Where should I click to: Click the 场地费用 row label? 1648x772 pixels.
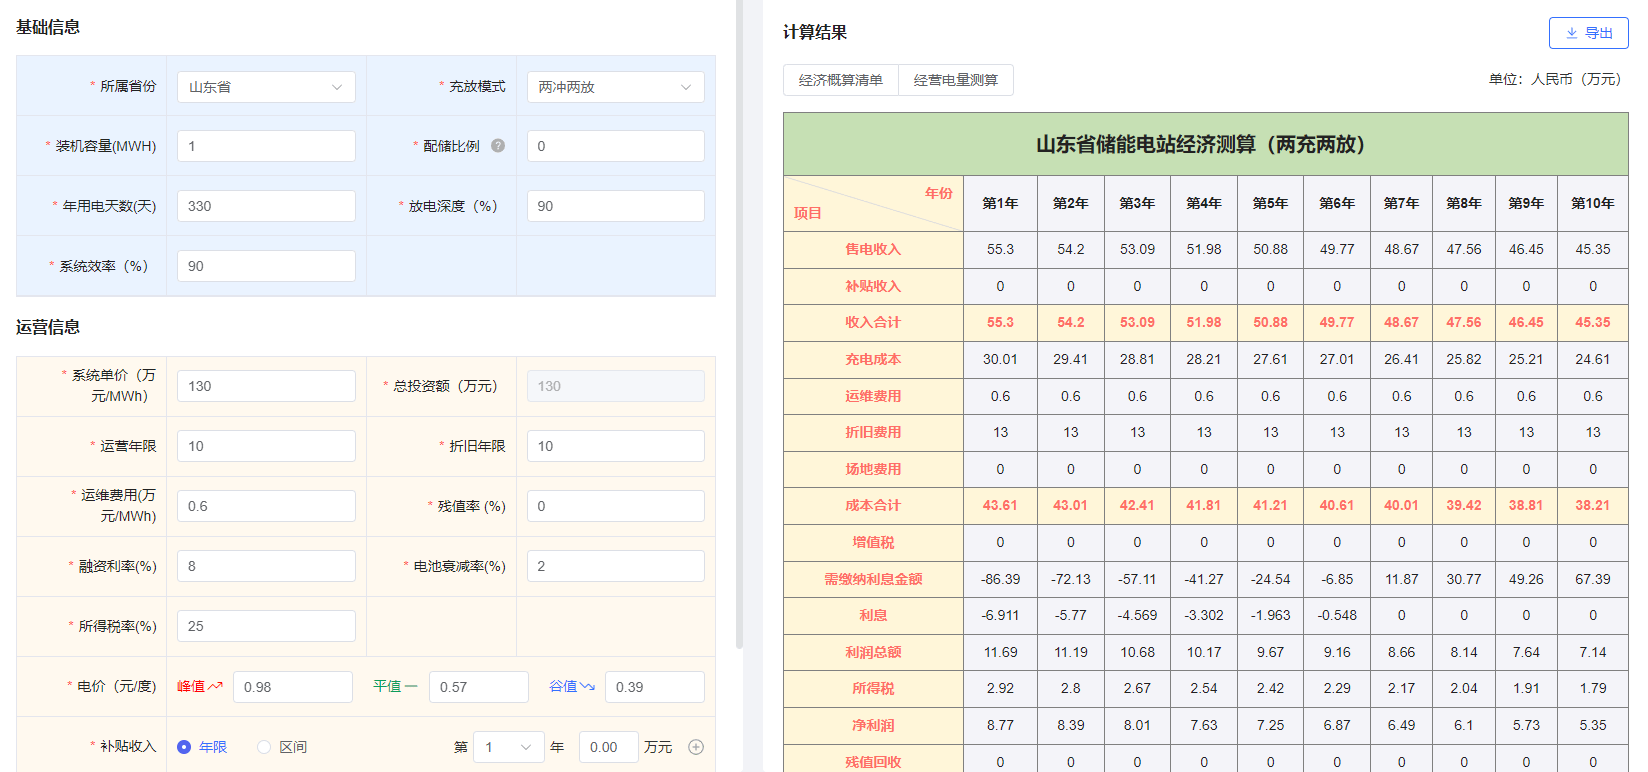[873, 469]
